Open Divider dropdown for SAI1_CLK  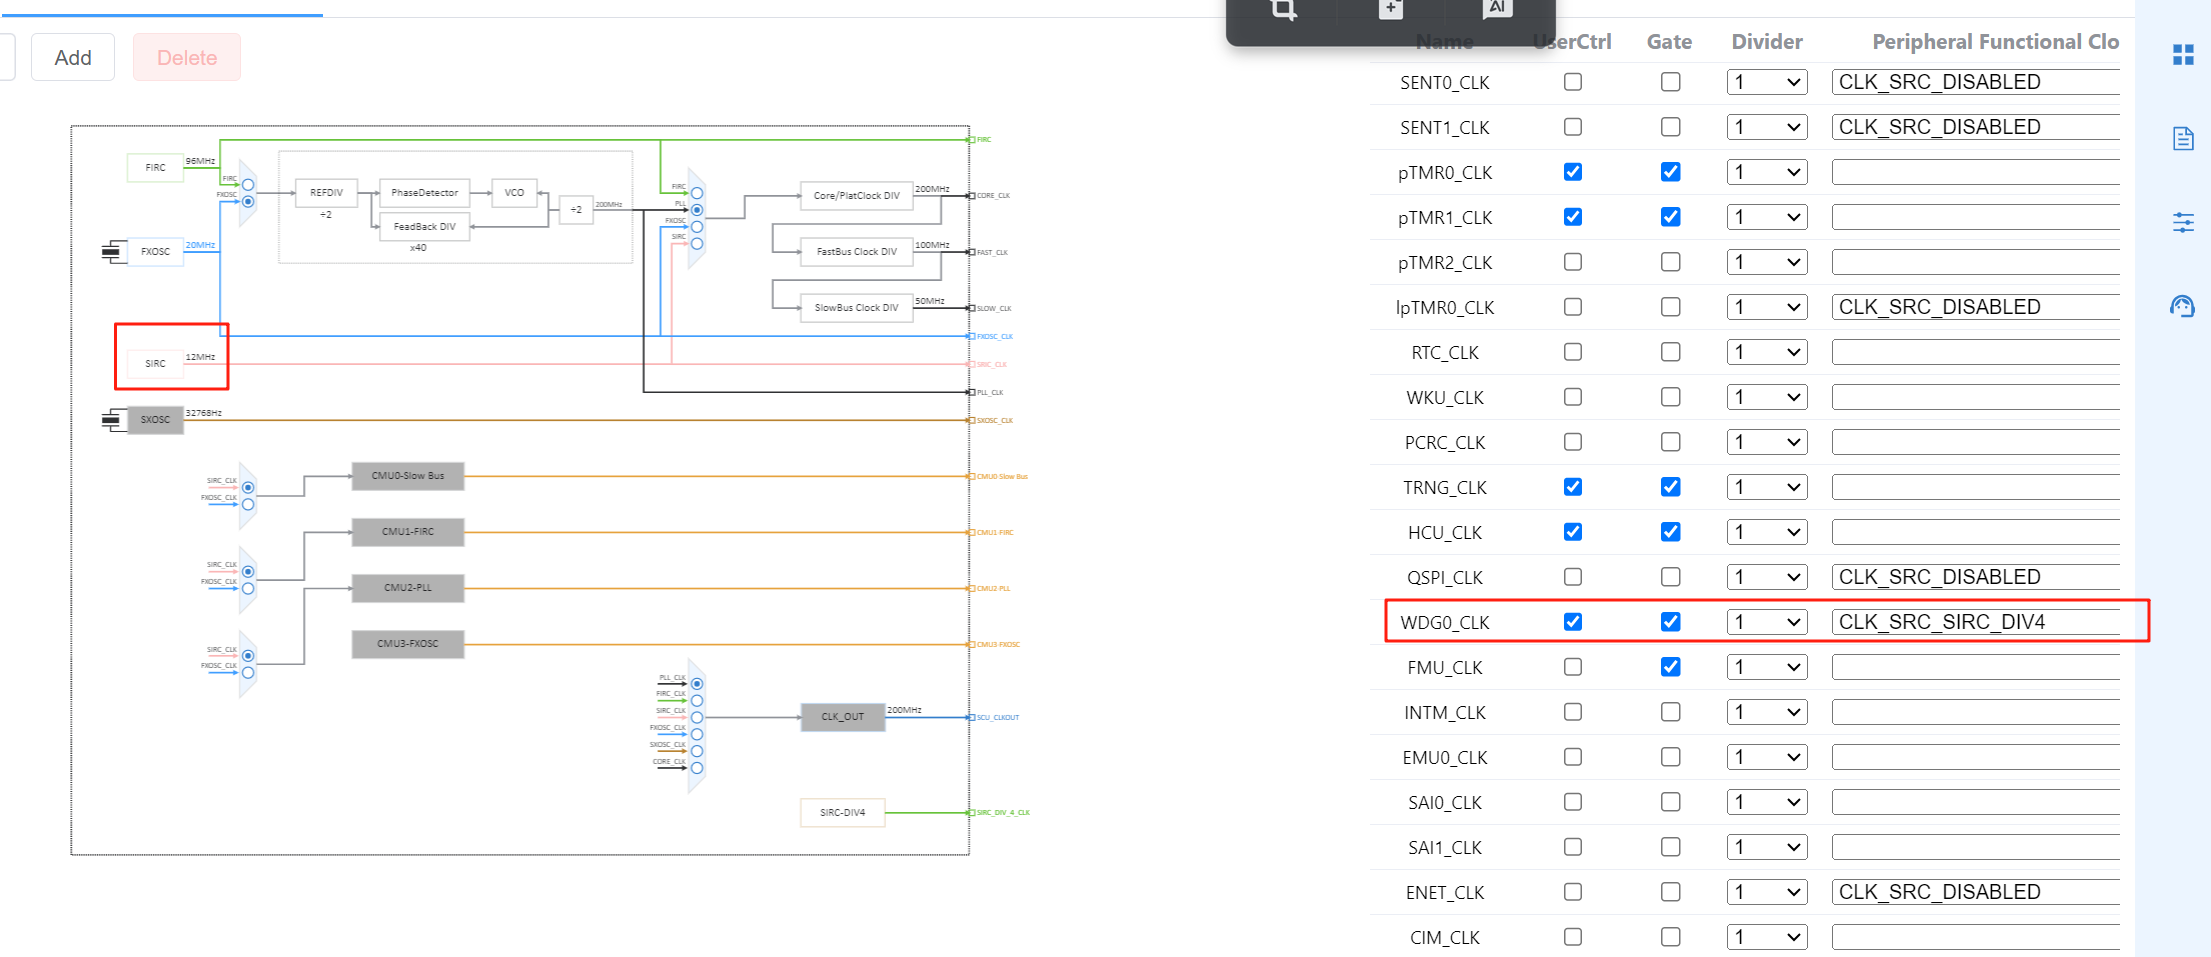(1767, 847)
